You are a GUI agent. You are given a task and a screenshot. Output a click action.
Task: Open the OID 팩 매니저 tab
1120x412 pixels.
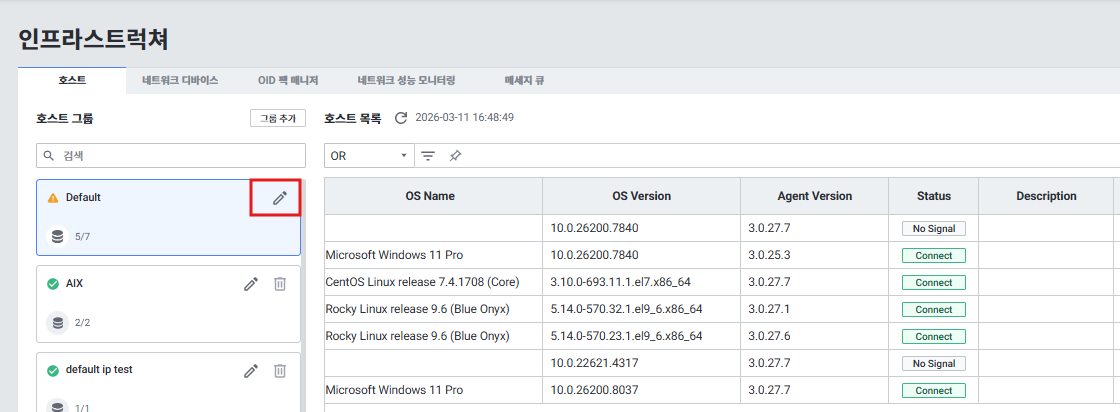click(288, 80)
